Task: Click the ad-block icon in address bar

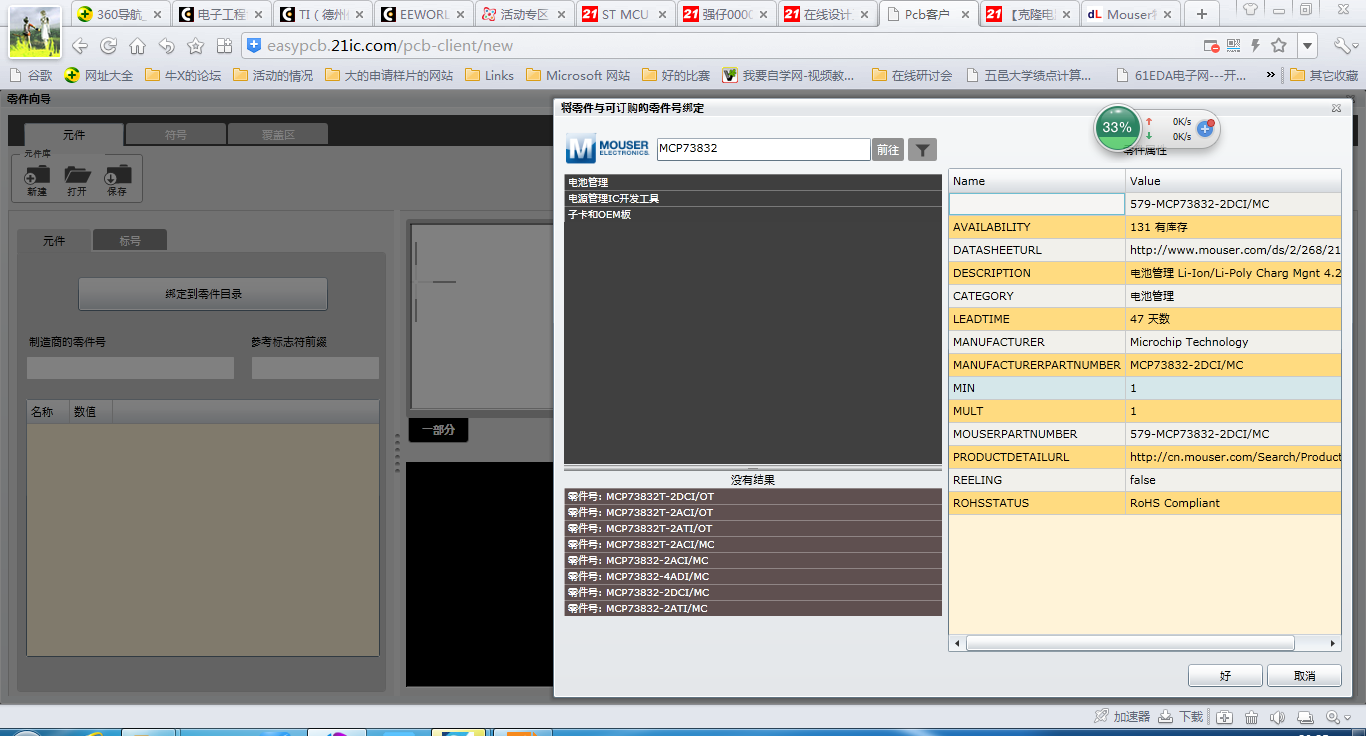Action: pos(1211,46)
